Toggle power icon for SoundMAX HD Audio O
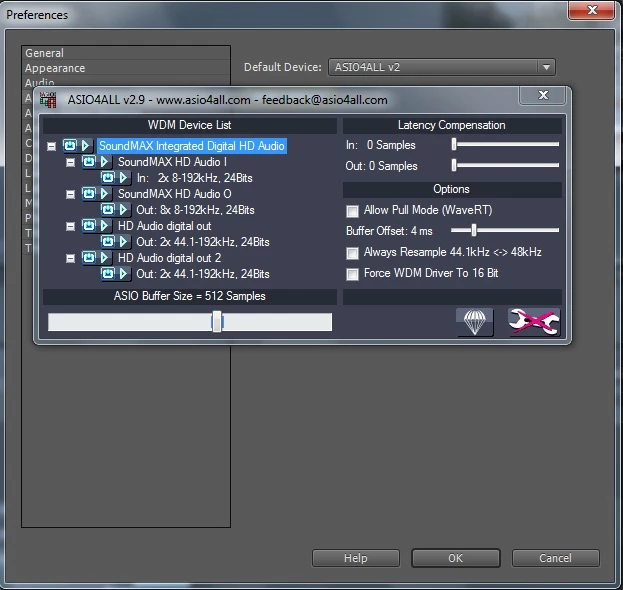The width and height of the screenshot is (623, 590). tap(89, 193)
